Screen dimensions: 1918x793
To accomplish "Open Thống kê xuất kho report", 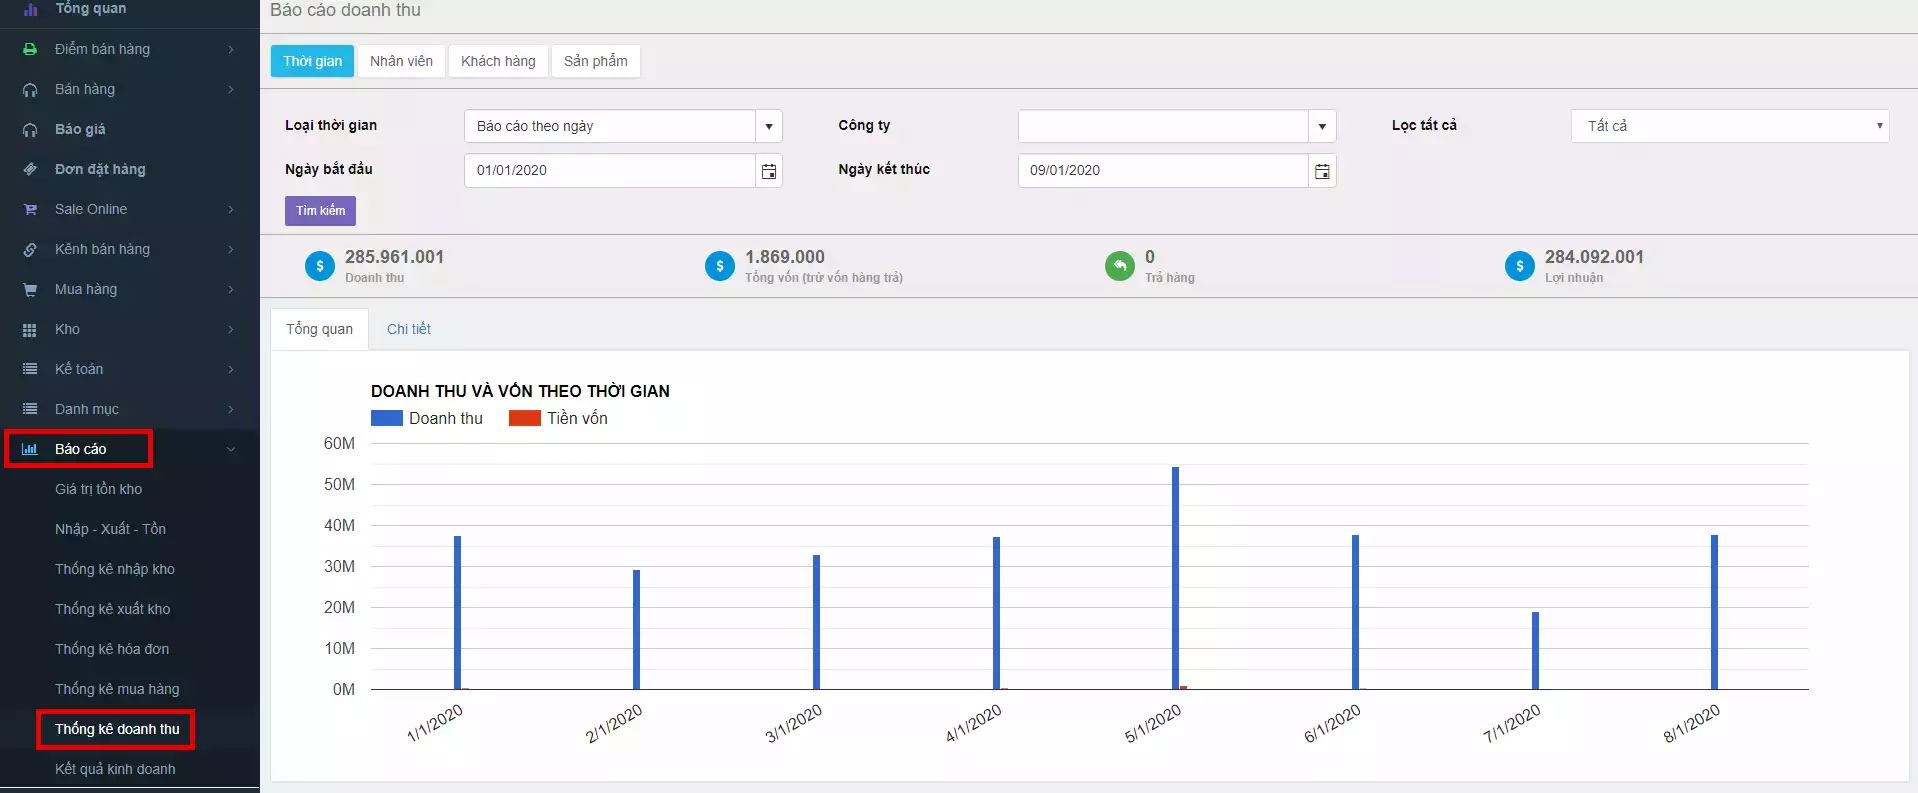I will [113, 609].
